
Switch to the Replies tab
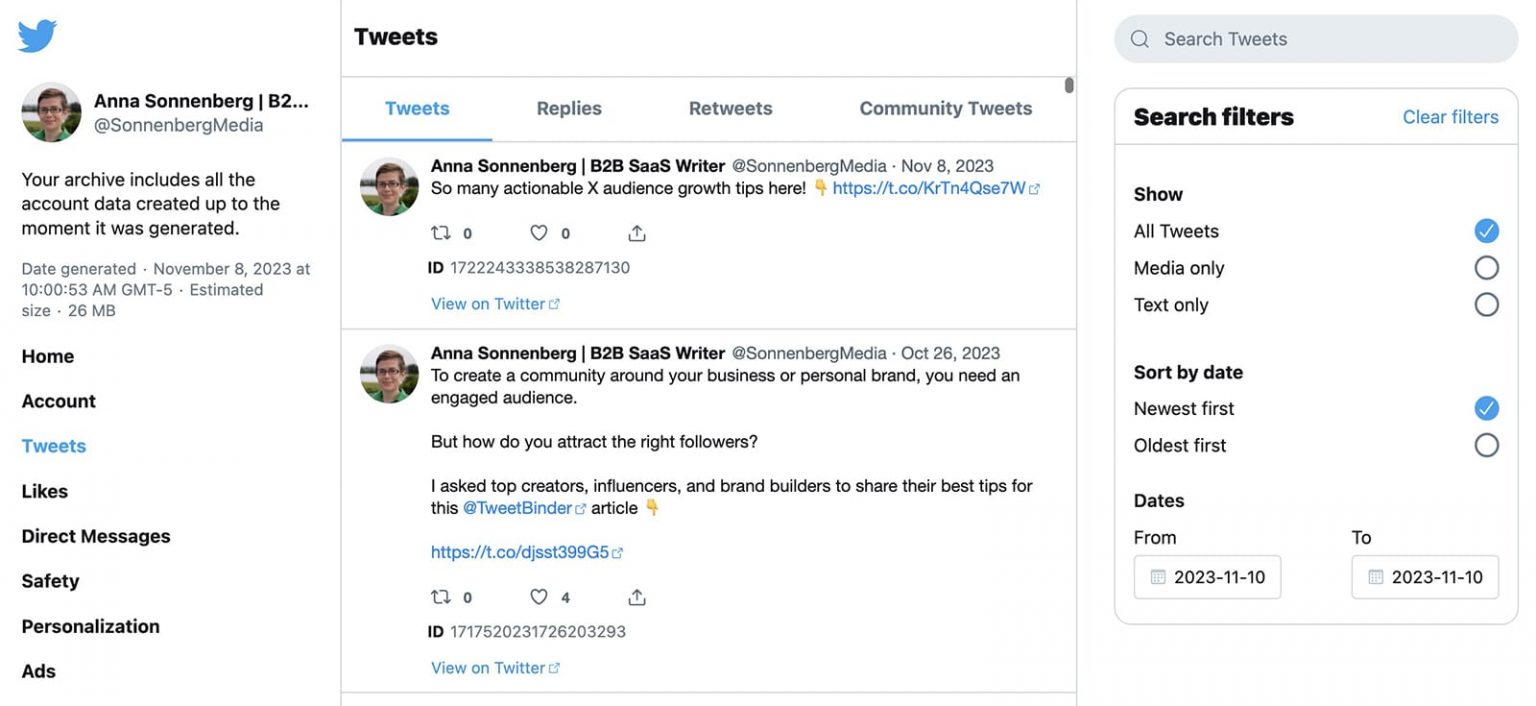pos(568,108)
